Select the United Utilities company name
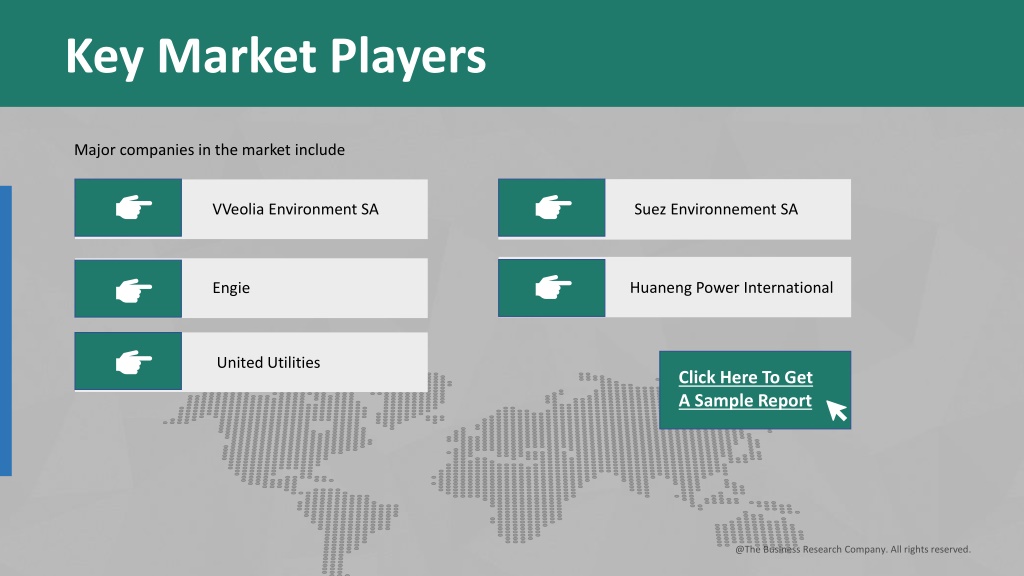 [268, 362]
